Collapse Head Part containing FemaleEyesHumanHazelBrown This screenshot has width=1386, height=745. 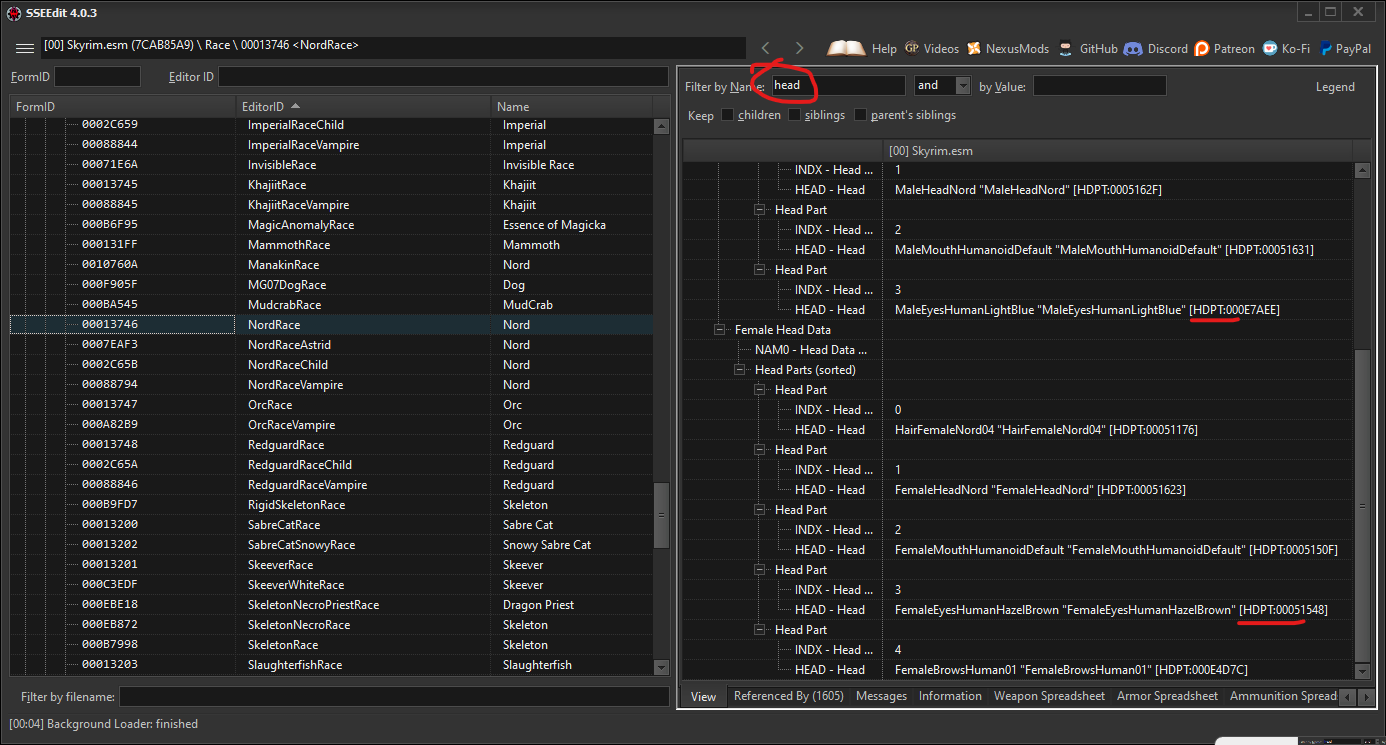760,569
